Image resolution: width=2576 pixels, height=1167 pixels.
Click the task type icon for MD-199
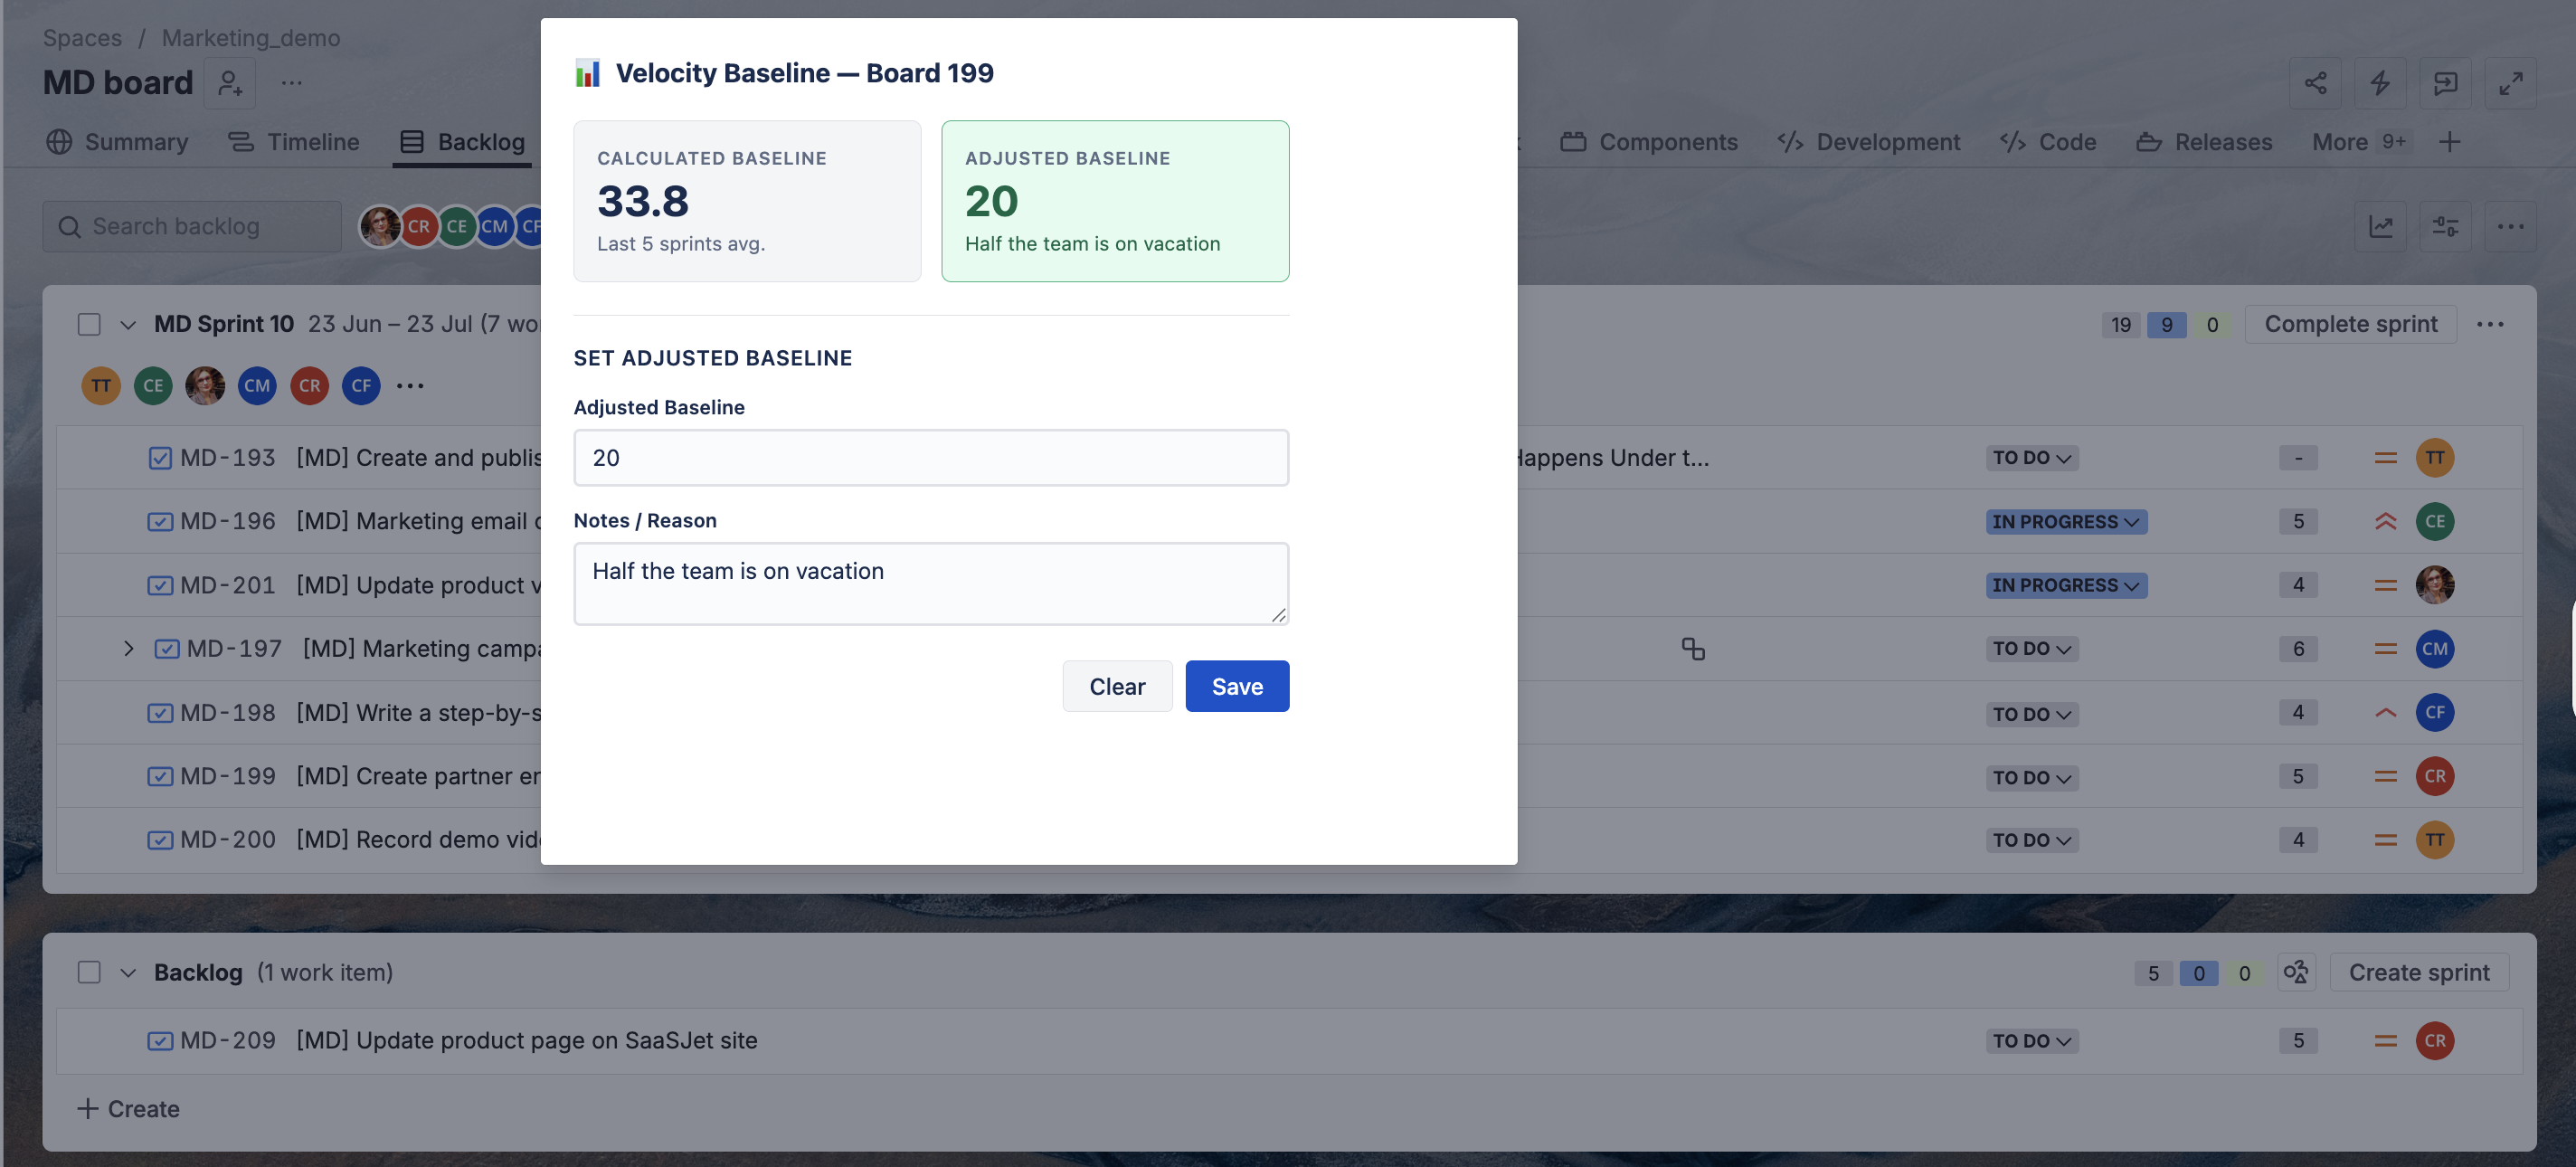point(160,777)
